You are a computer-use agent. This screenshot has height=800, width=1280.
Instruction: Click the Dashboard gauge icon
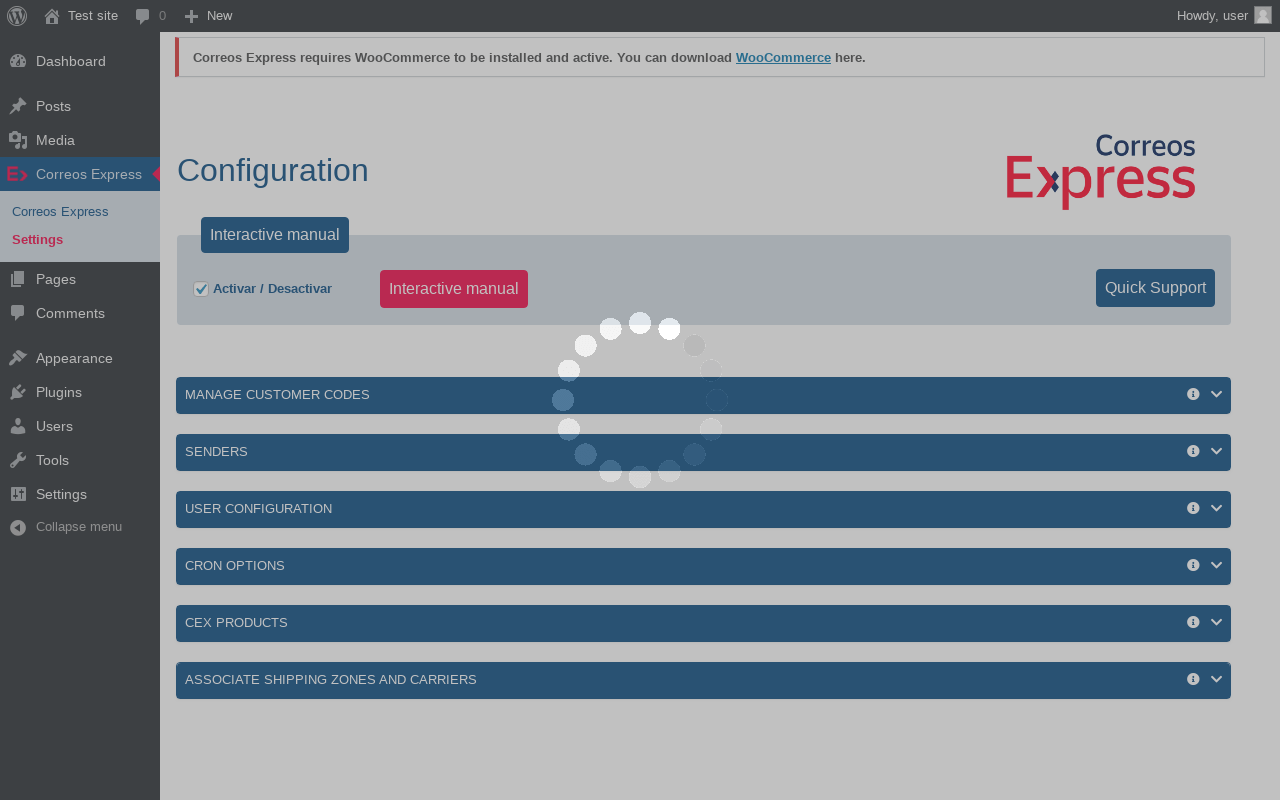click(18, 61)
